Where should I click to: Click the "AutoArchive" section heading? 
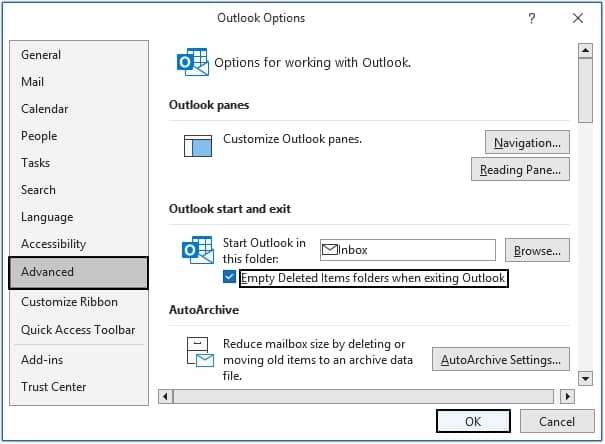tap(204, 310)
